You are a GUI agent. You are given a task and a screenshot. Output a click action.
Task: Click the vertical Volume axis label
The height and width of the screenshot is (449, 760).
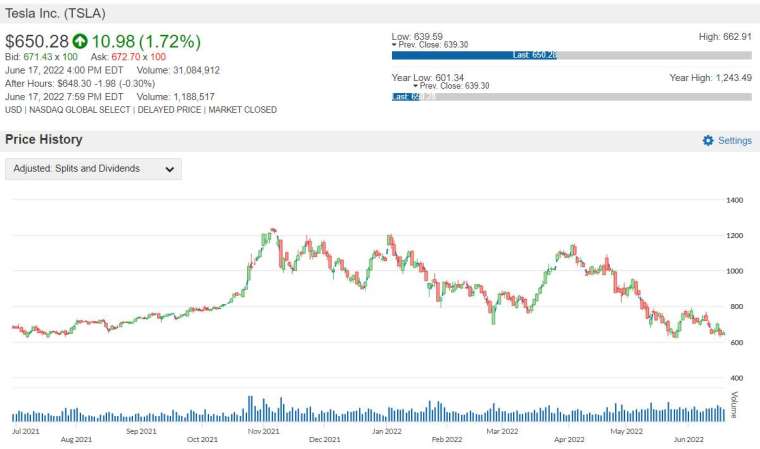point(734,404)
